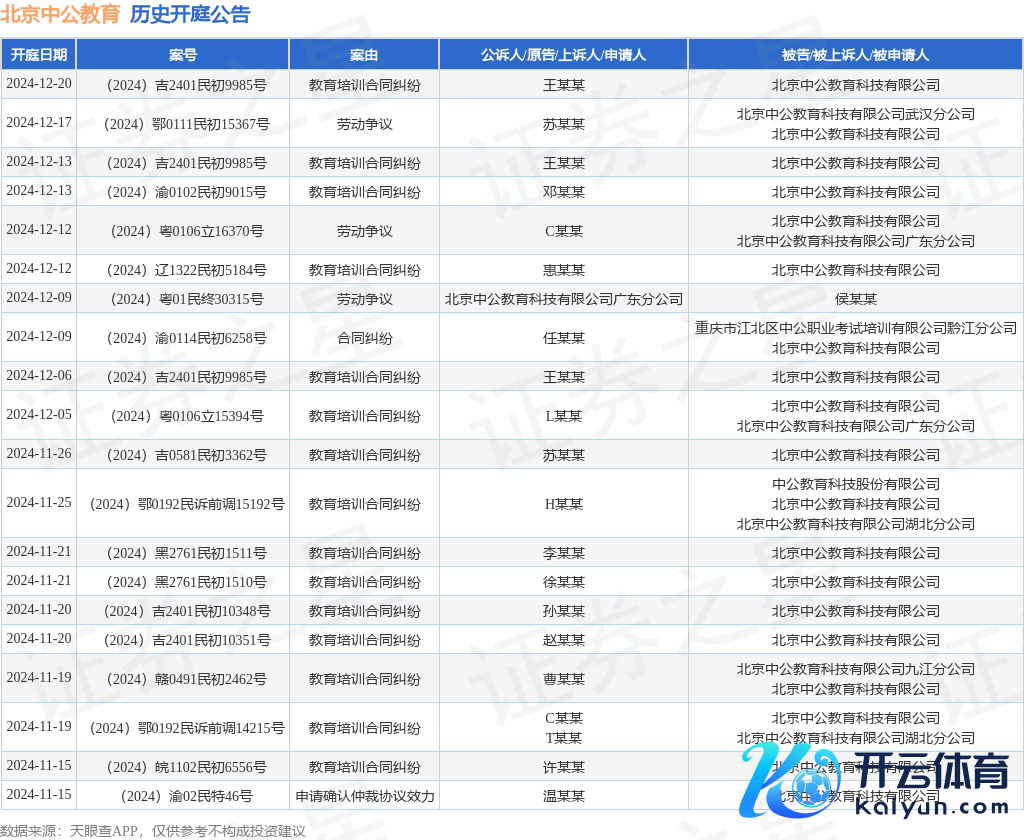Click the 历史开庭公告 heading
Screen dimensions: 1024x840
[x=190, y=14]
